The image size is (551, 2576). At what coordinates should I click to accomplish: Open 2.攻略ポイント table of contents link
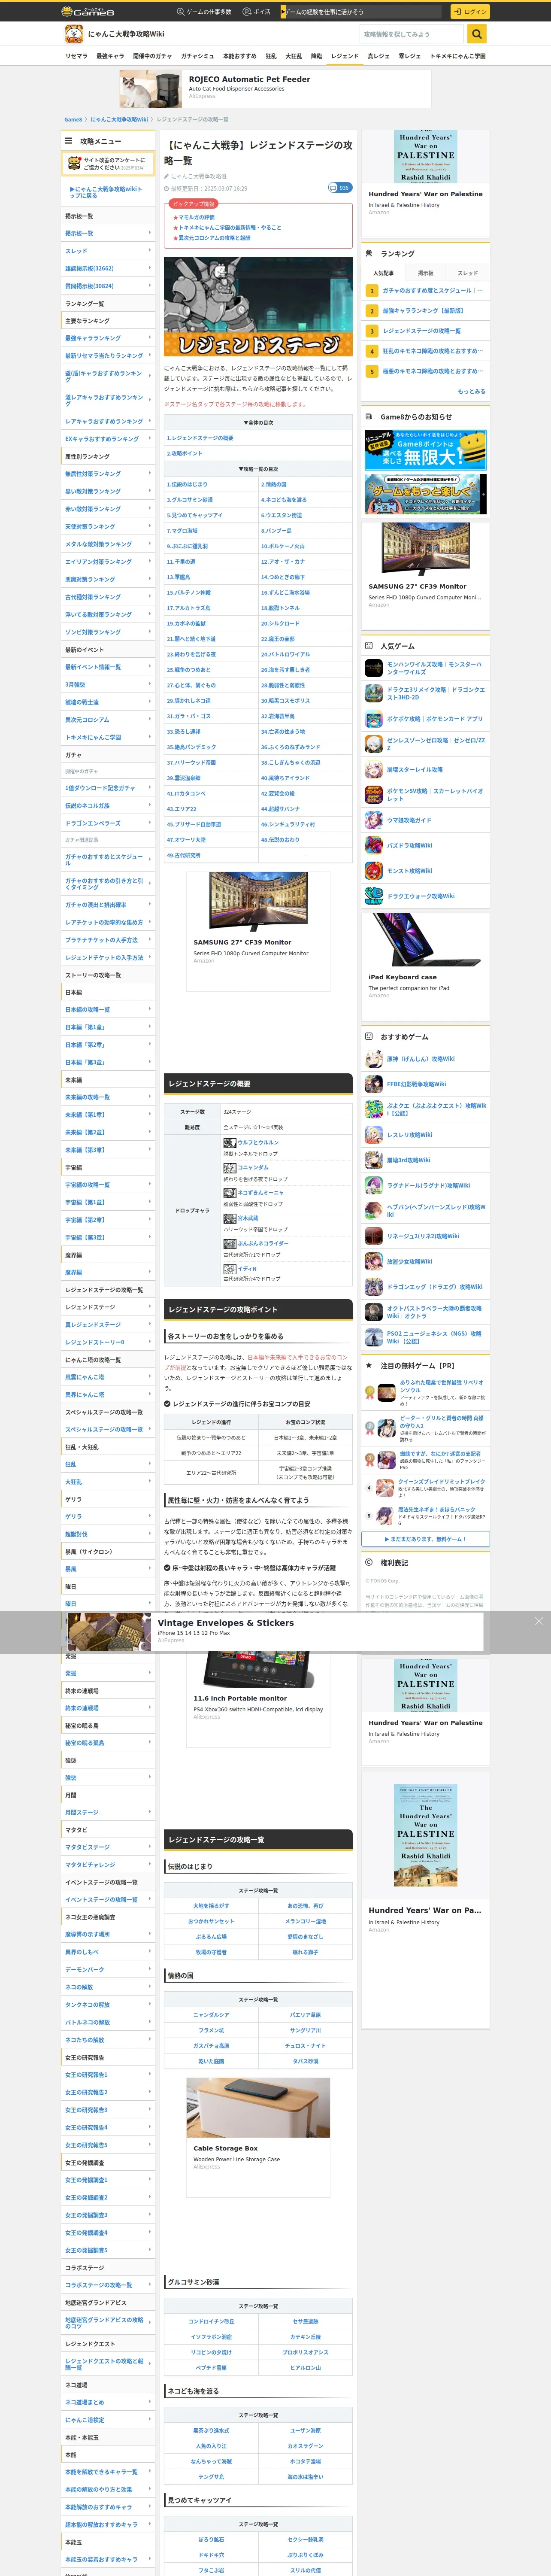(185, 454)
